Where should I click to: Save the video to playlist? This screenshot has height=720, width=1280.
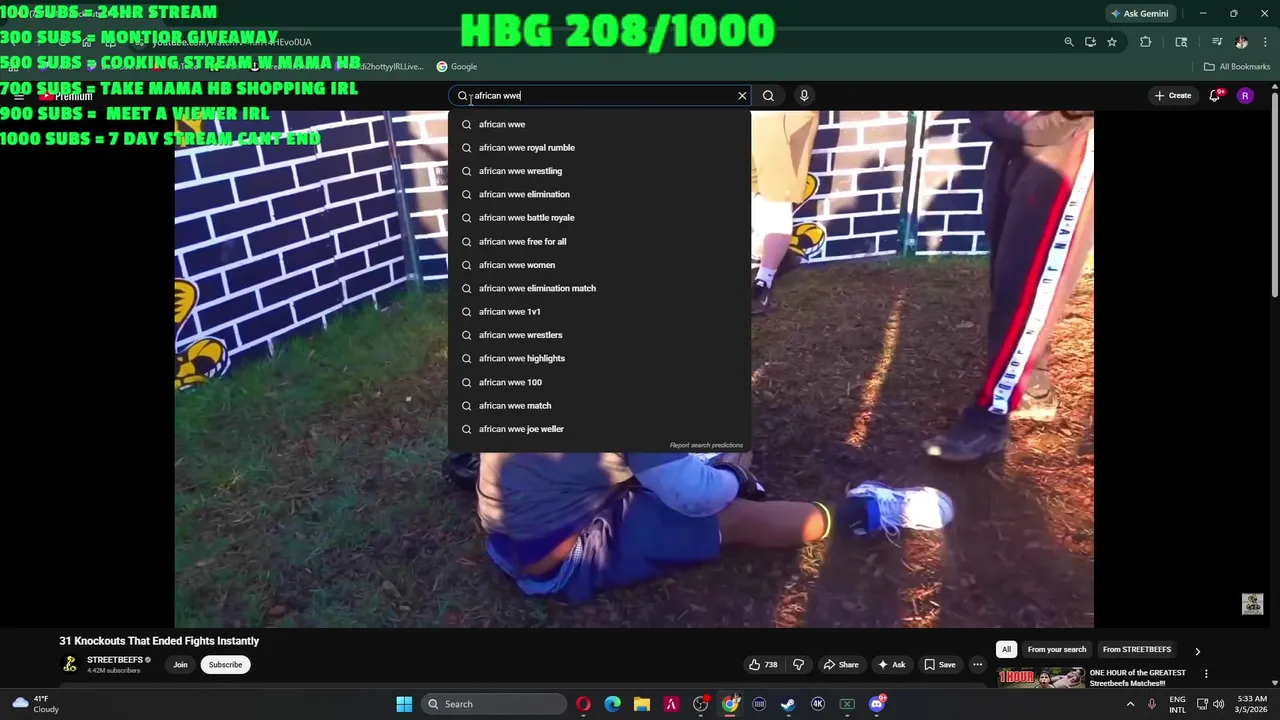tap(939, 665)
